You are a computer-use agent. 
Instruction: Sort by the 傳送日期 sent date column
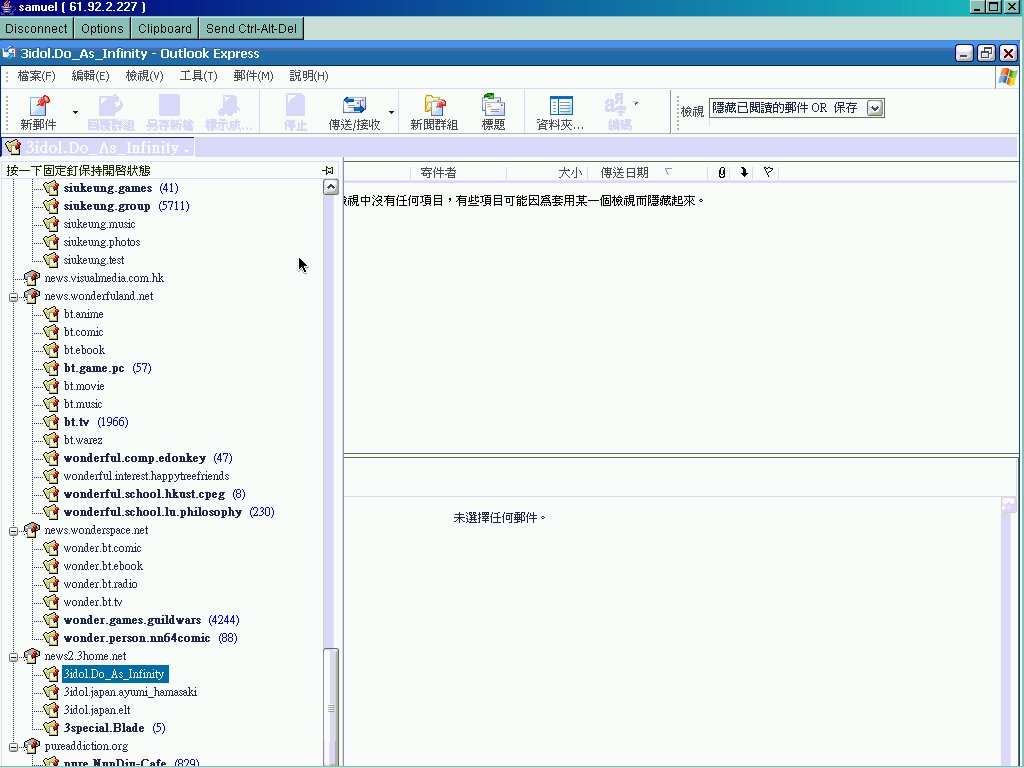pyautogui.click(x=647, y=172)
